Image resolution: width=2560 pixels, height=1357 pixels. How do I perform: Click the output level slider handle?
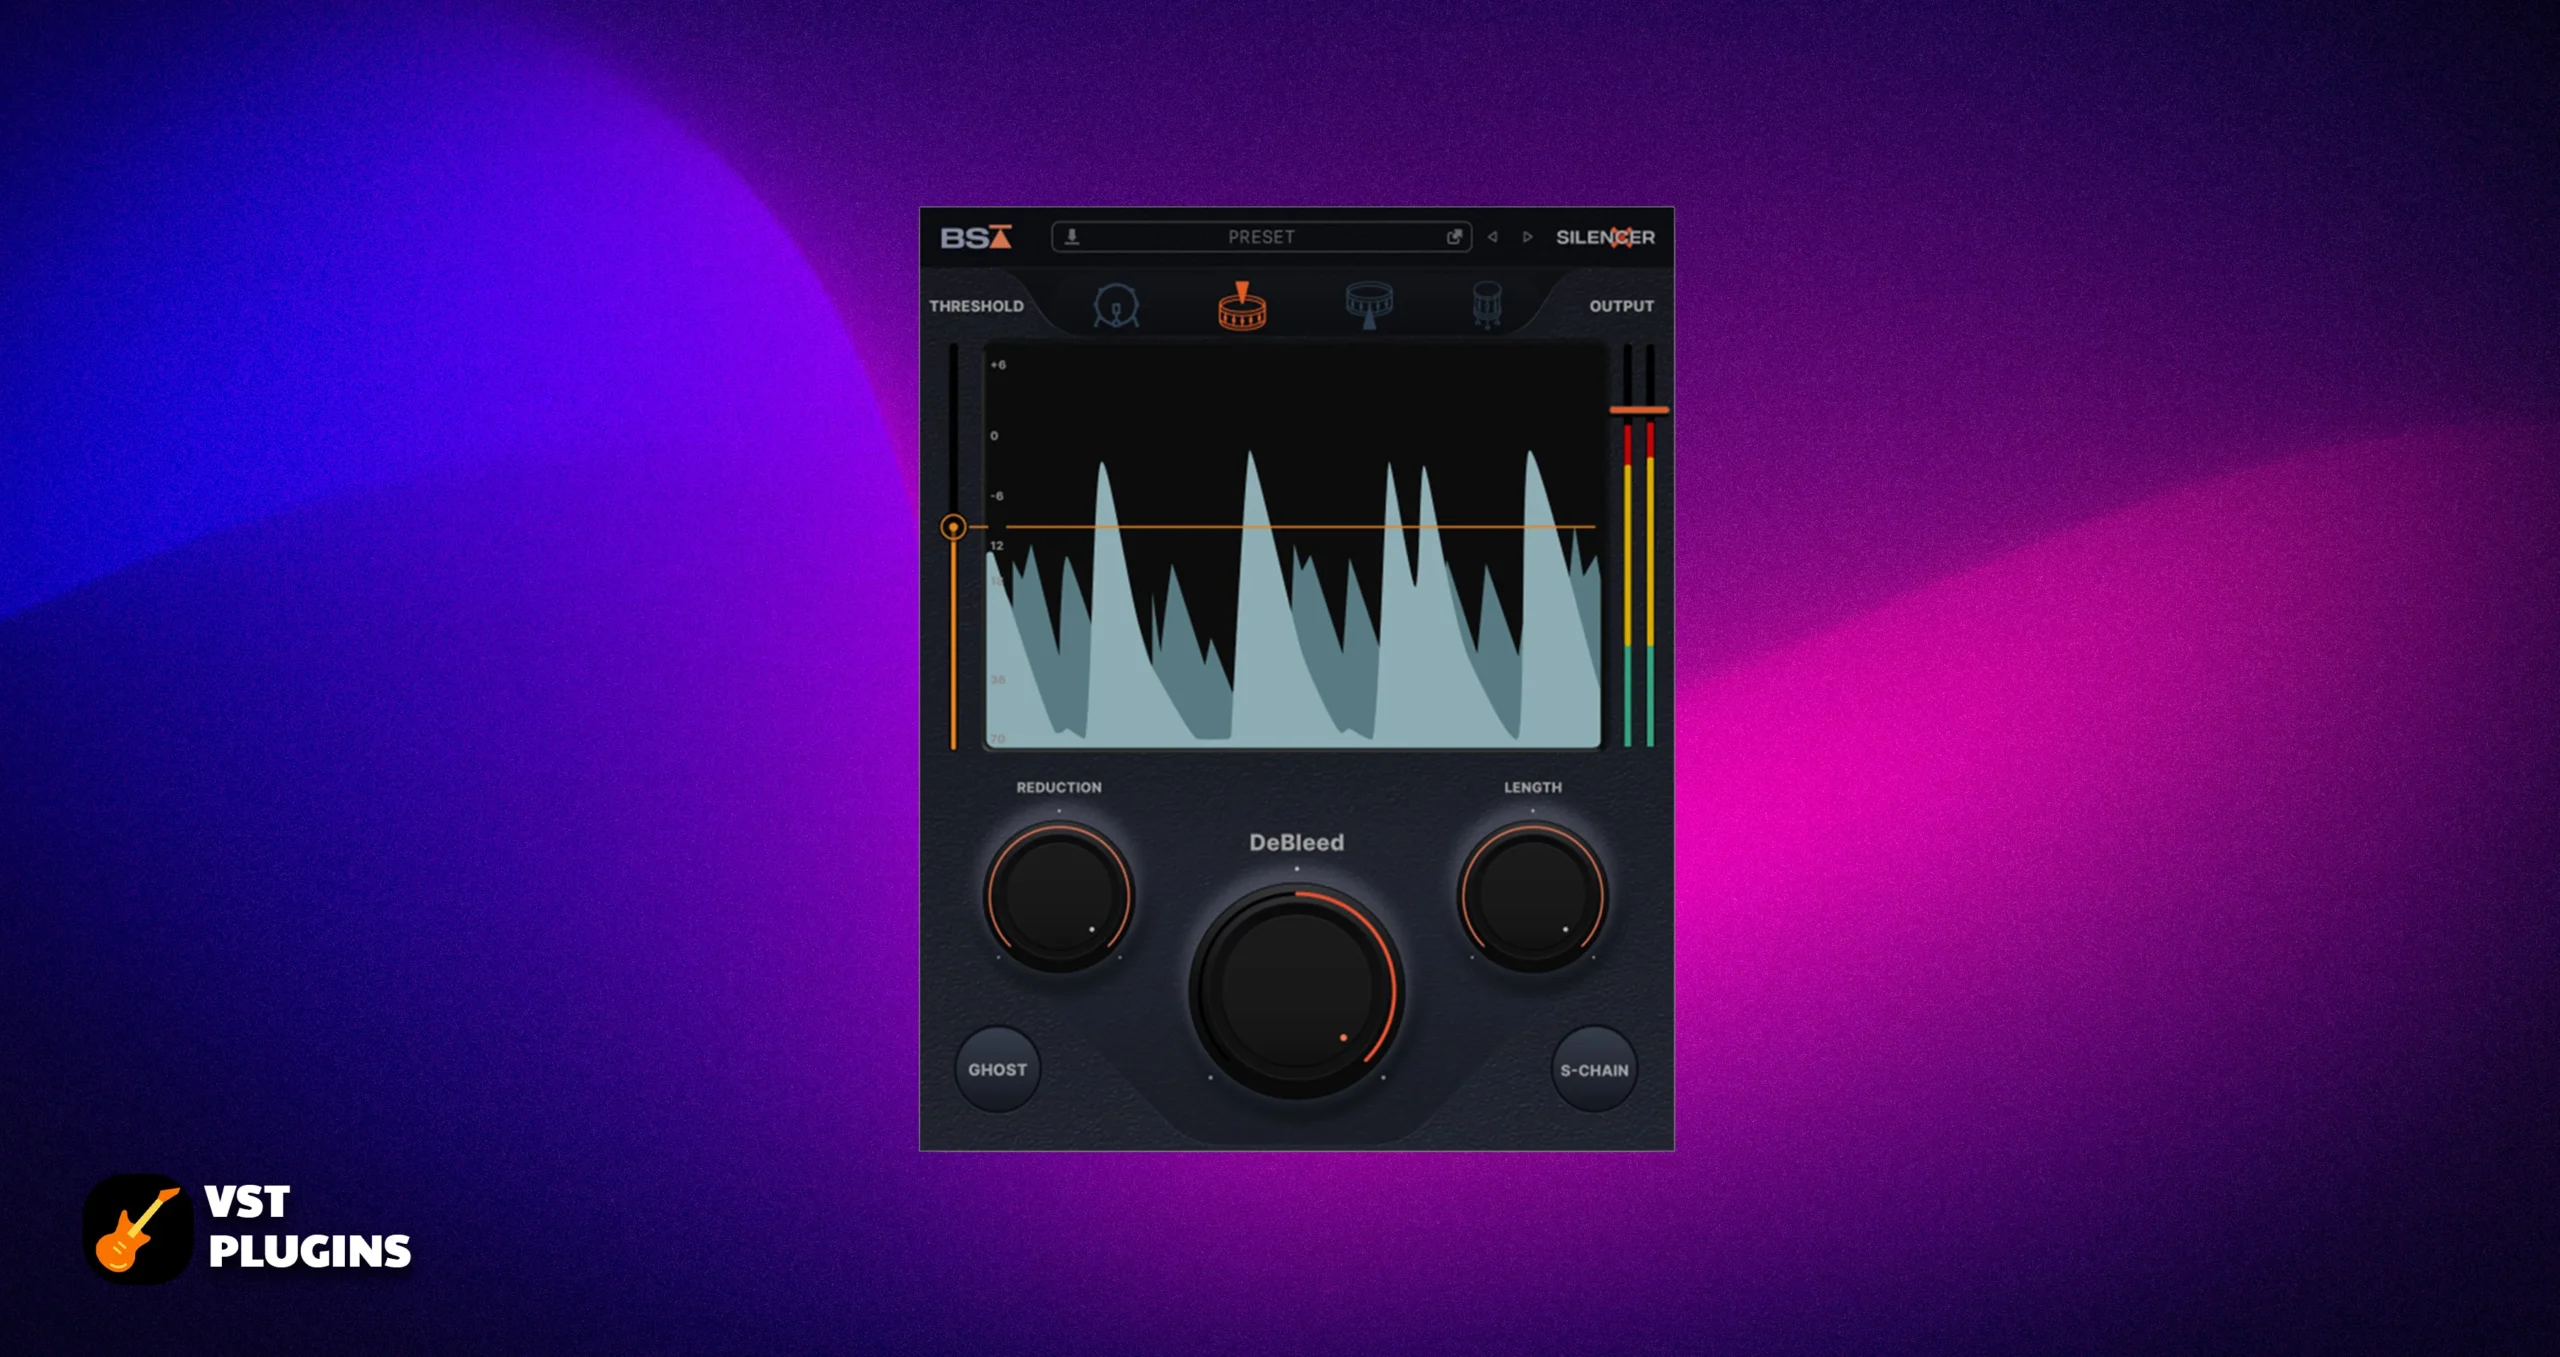pos(1638,410)
